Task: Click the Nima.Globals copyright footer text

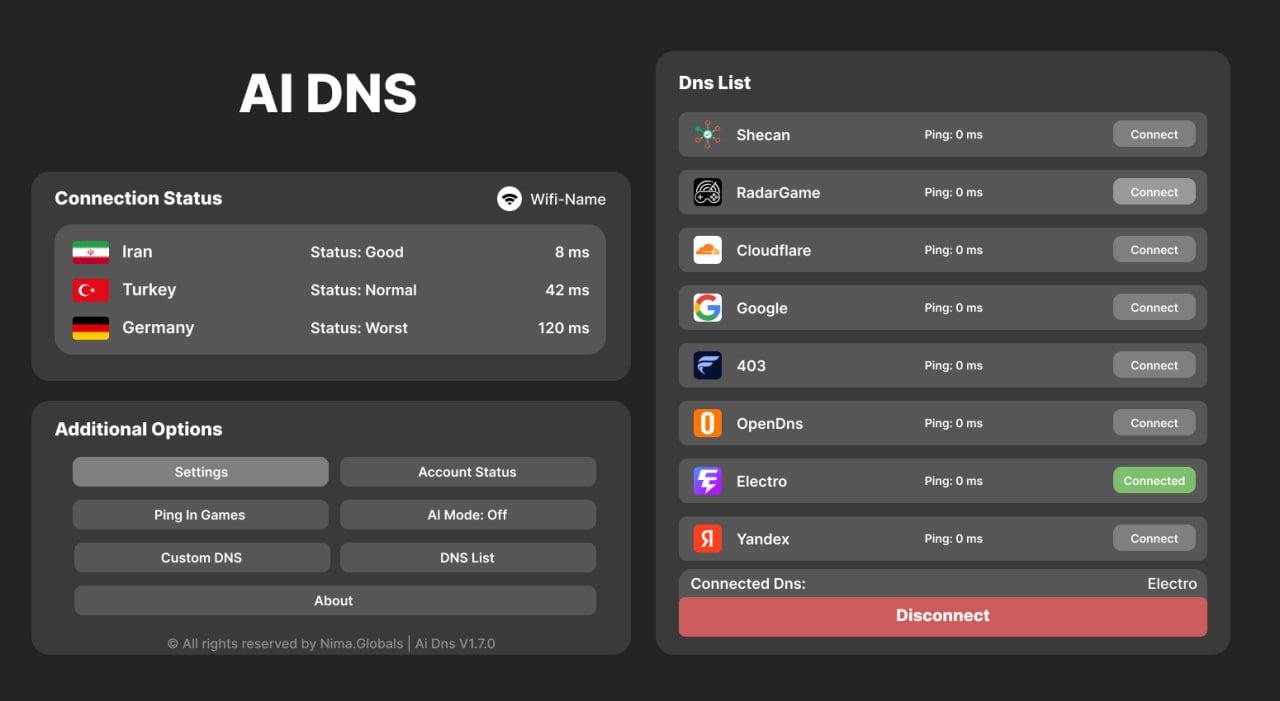Action: (331, 644)
